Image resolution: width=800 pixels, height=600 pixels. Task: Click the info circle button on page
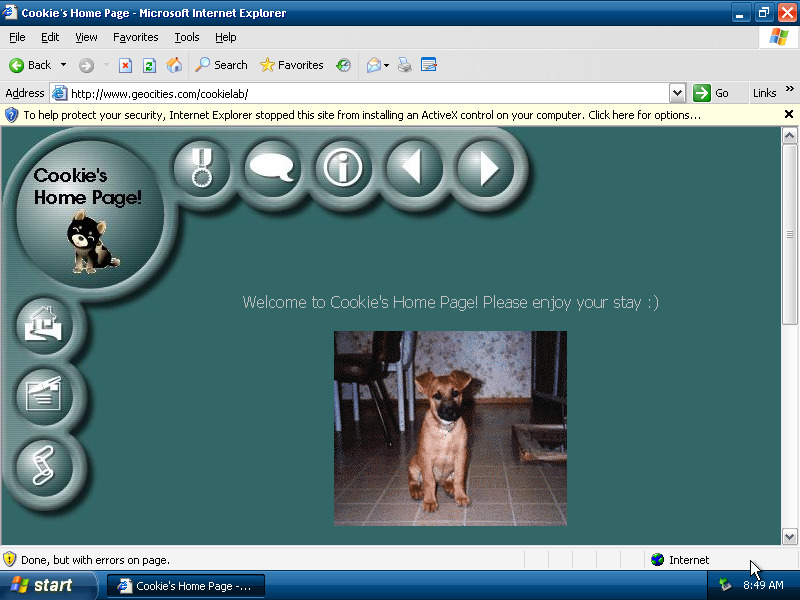click(343, 166)
